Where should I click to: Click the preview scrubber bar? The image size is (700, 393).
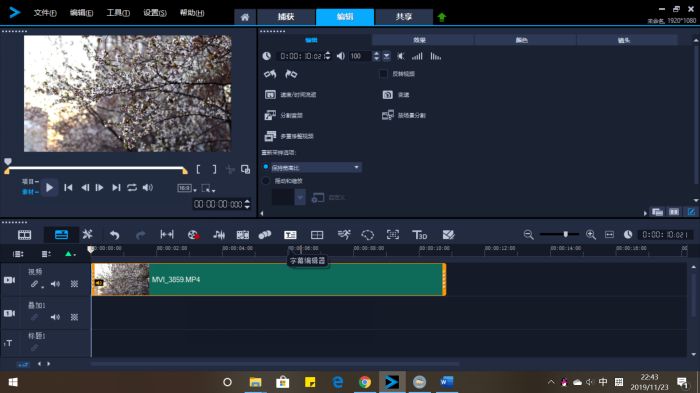pos(96,169)
